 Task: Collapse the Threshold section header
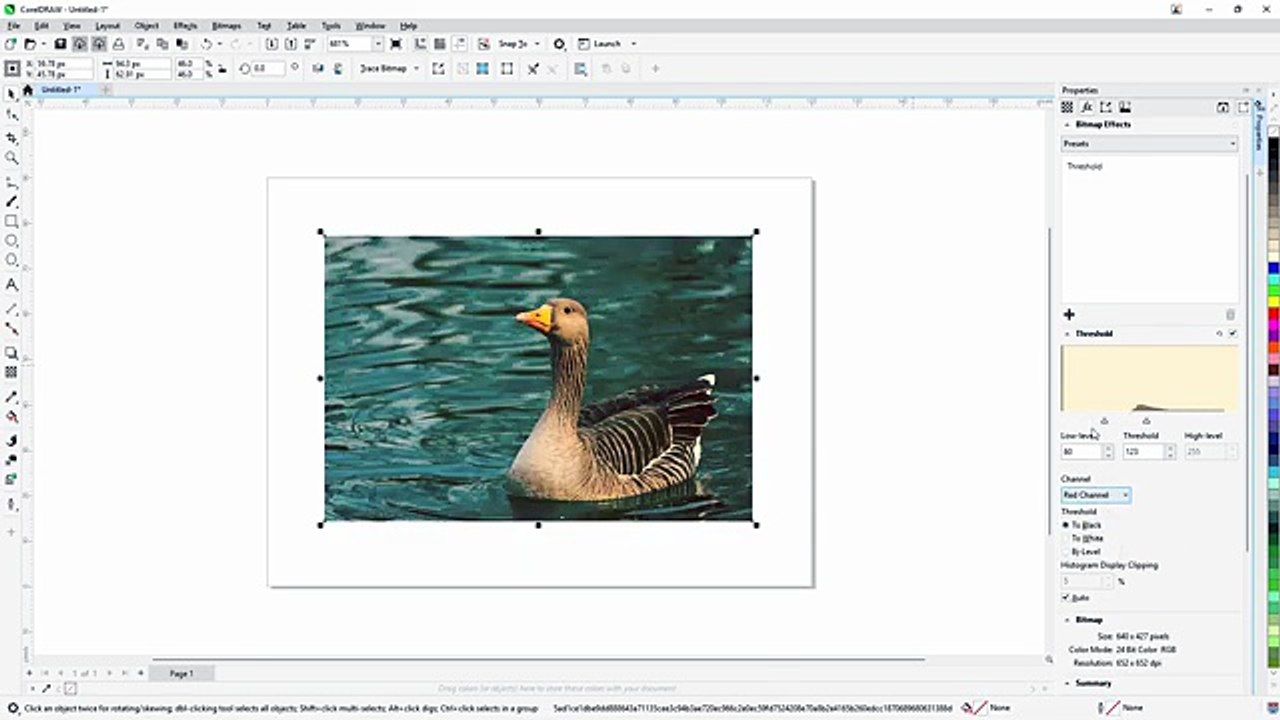click(x=1066, y=333)
